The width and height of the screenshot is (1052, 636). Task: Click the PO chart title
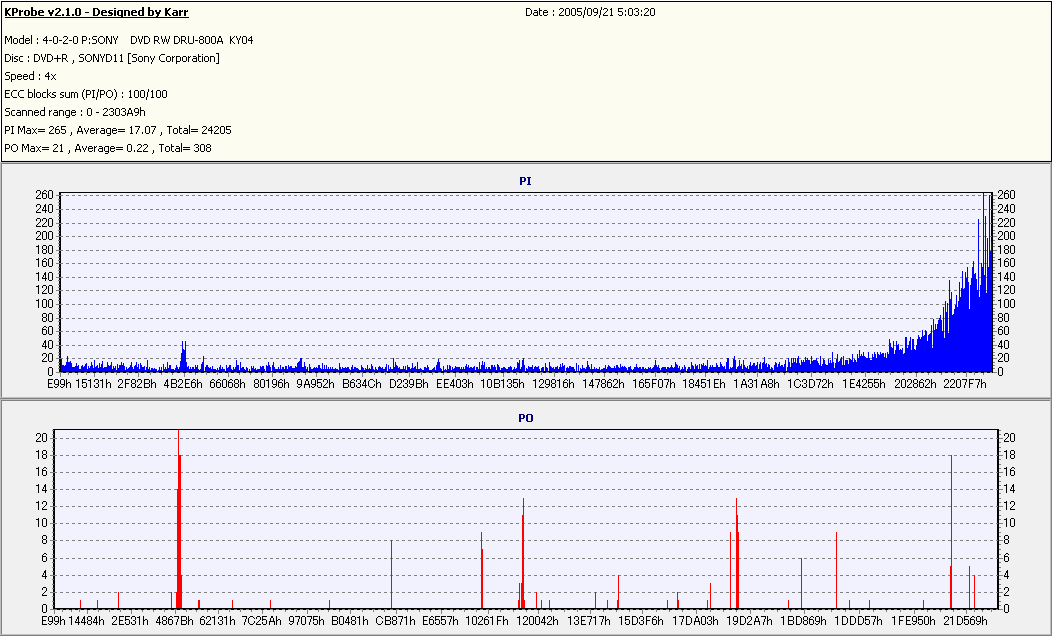pos(525,418)
